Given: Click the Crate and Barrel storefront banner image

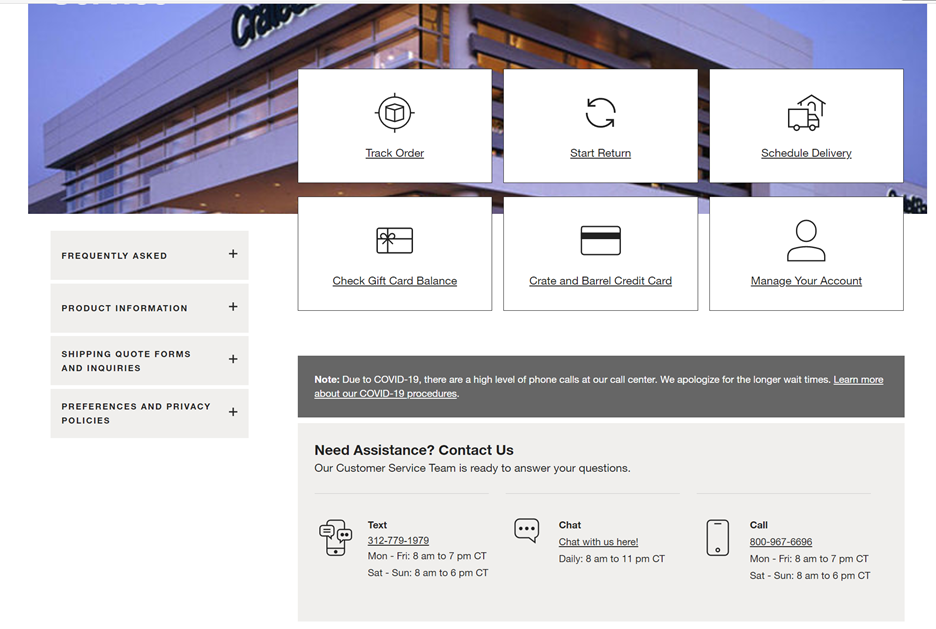Looking at the screenshot, I should [161, 107].
